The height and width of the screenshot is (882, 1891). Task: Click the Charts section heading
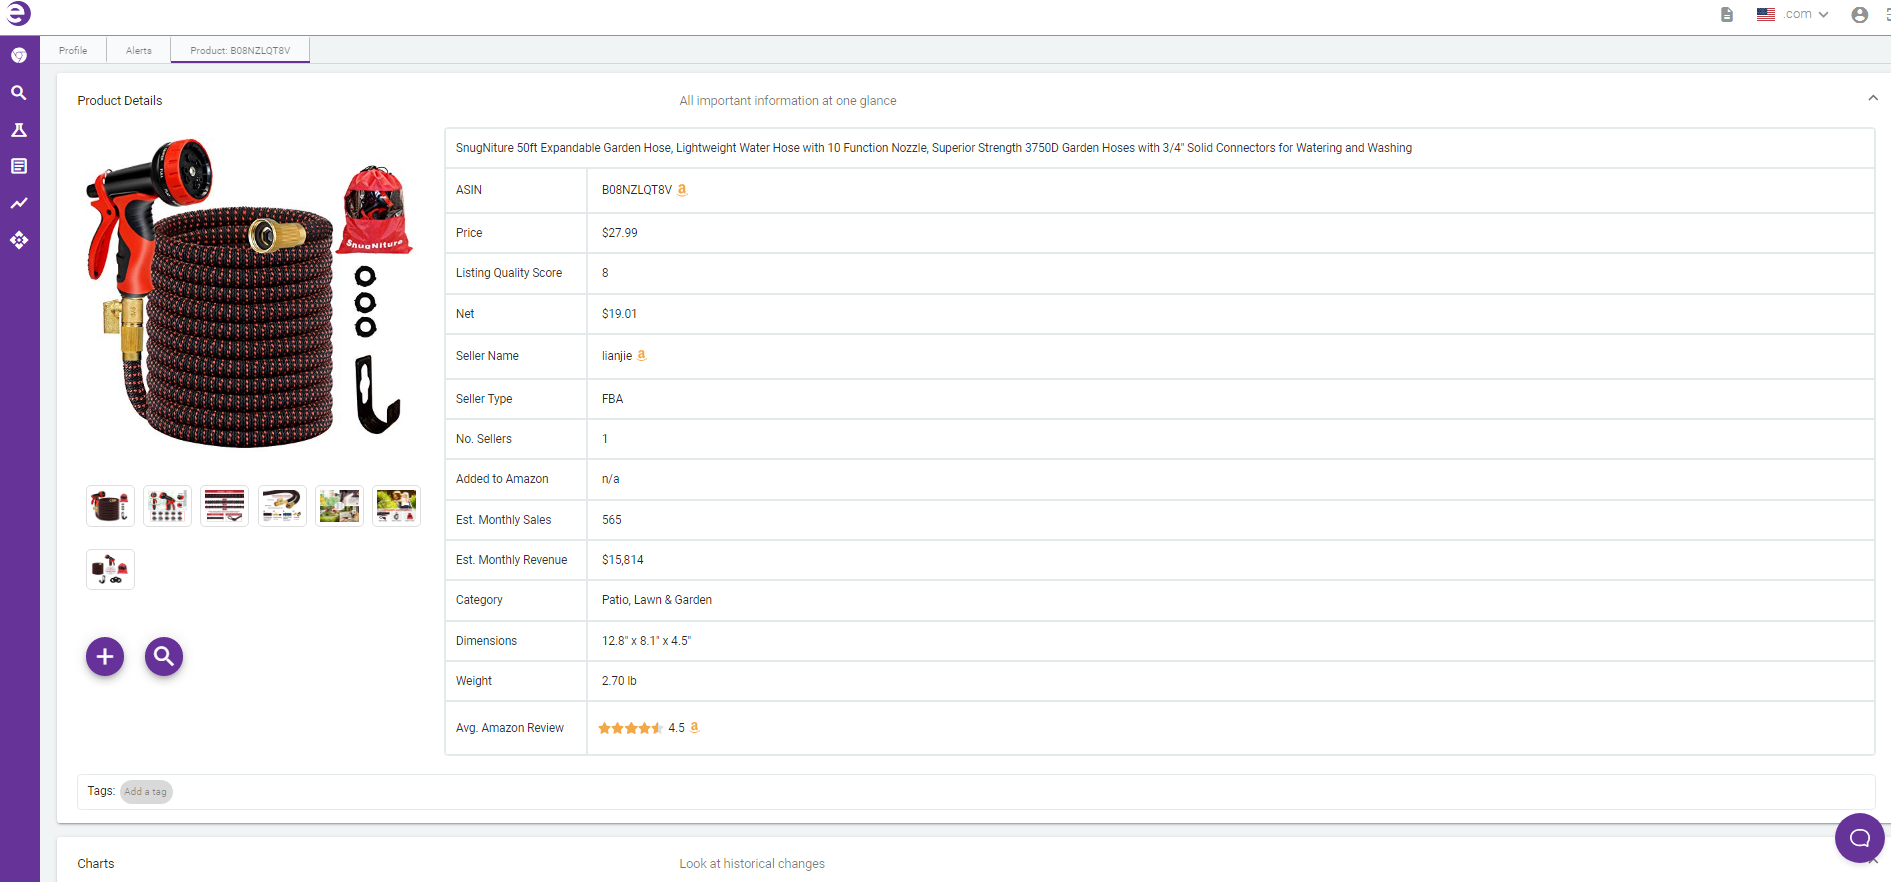pyautogui.click(x=96, y=864)
